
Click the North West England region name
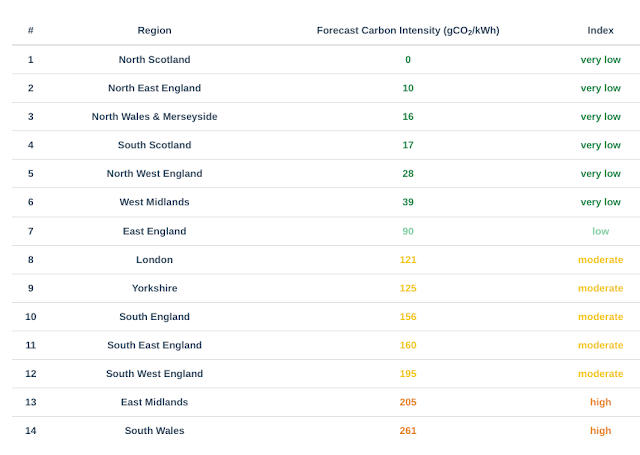click(x=154, y=174)
